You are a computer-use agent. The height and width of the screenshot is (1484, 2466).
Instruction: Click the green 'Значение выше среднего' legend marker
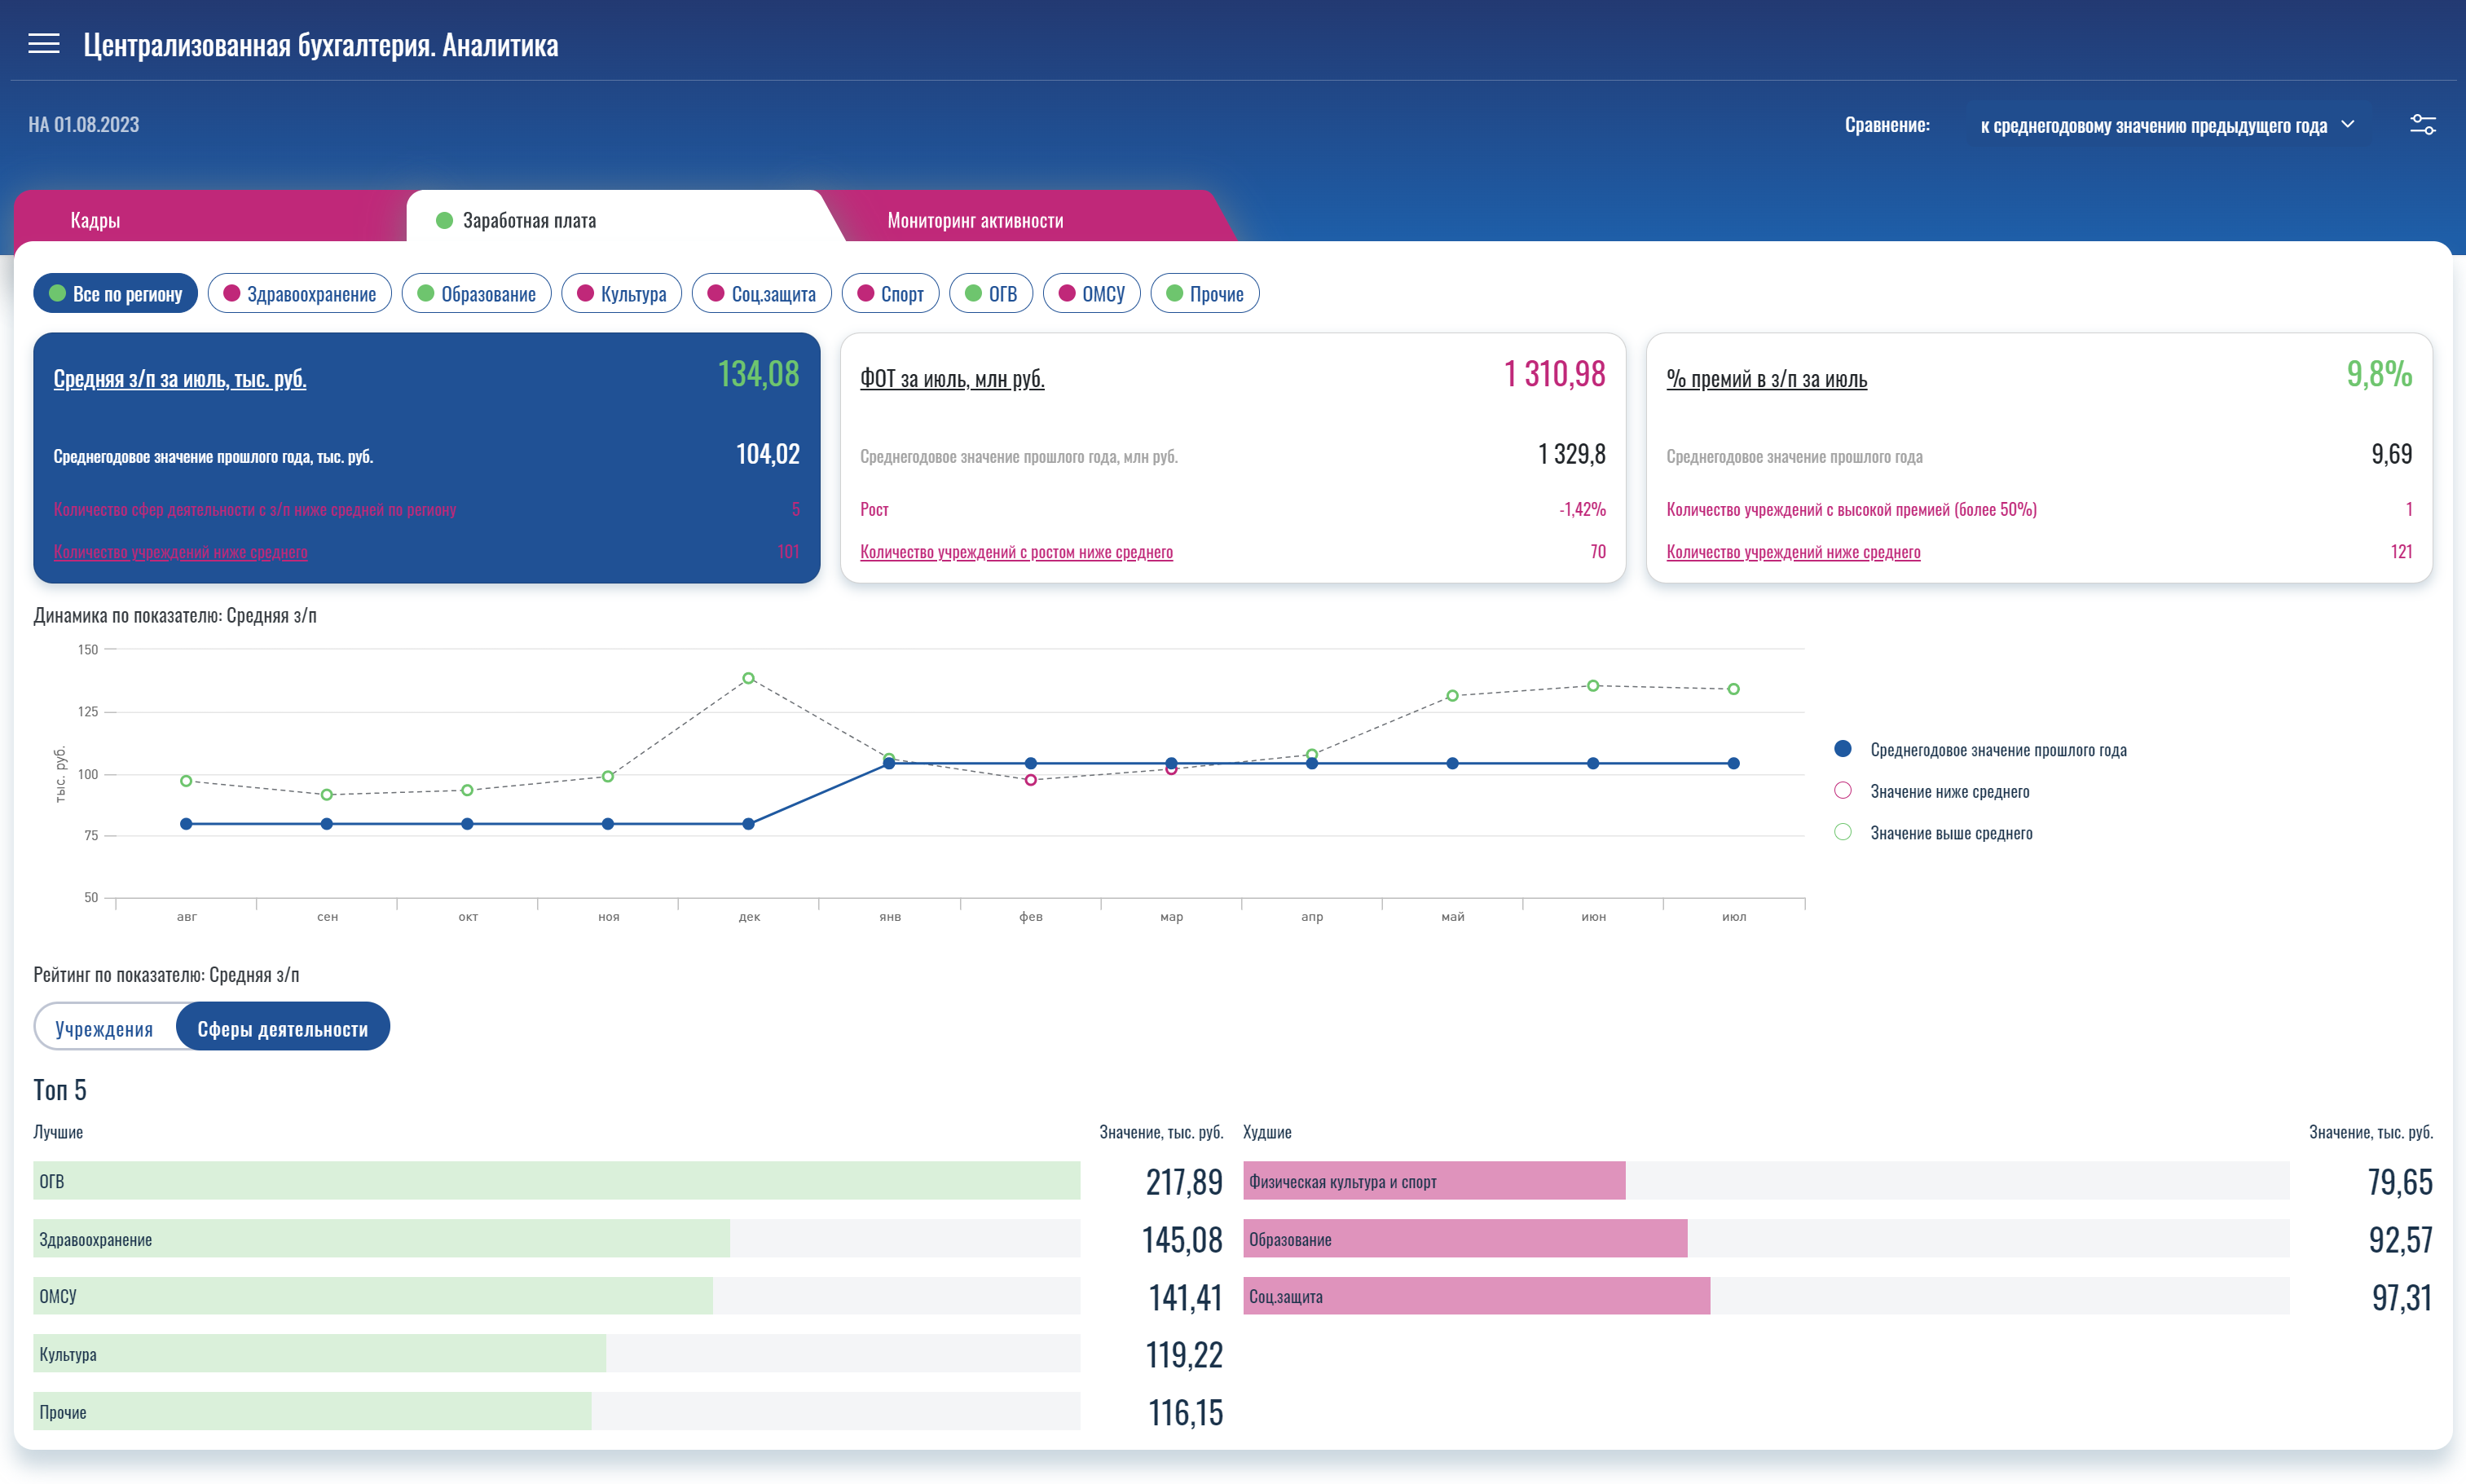1843,832
